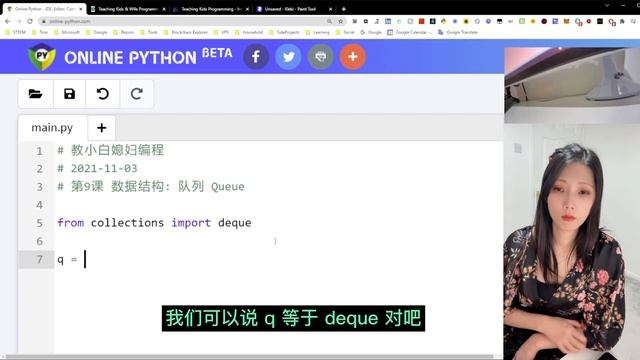Viewport: 640px width, 360px height.
Task: Bookmark this page with the star icon
Action: pos(340,21)
